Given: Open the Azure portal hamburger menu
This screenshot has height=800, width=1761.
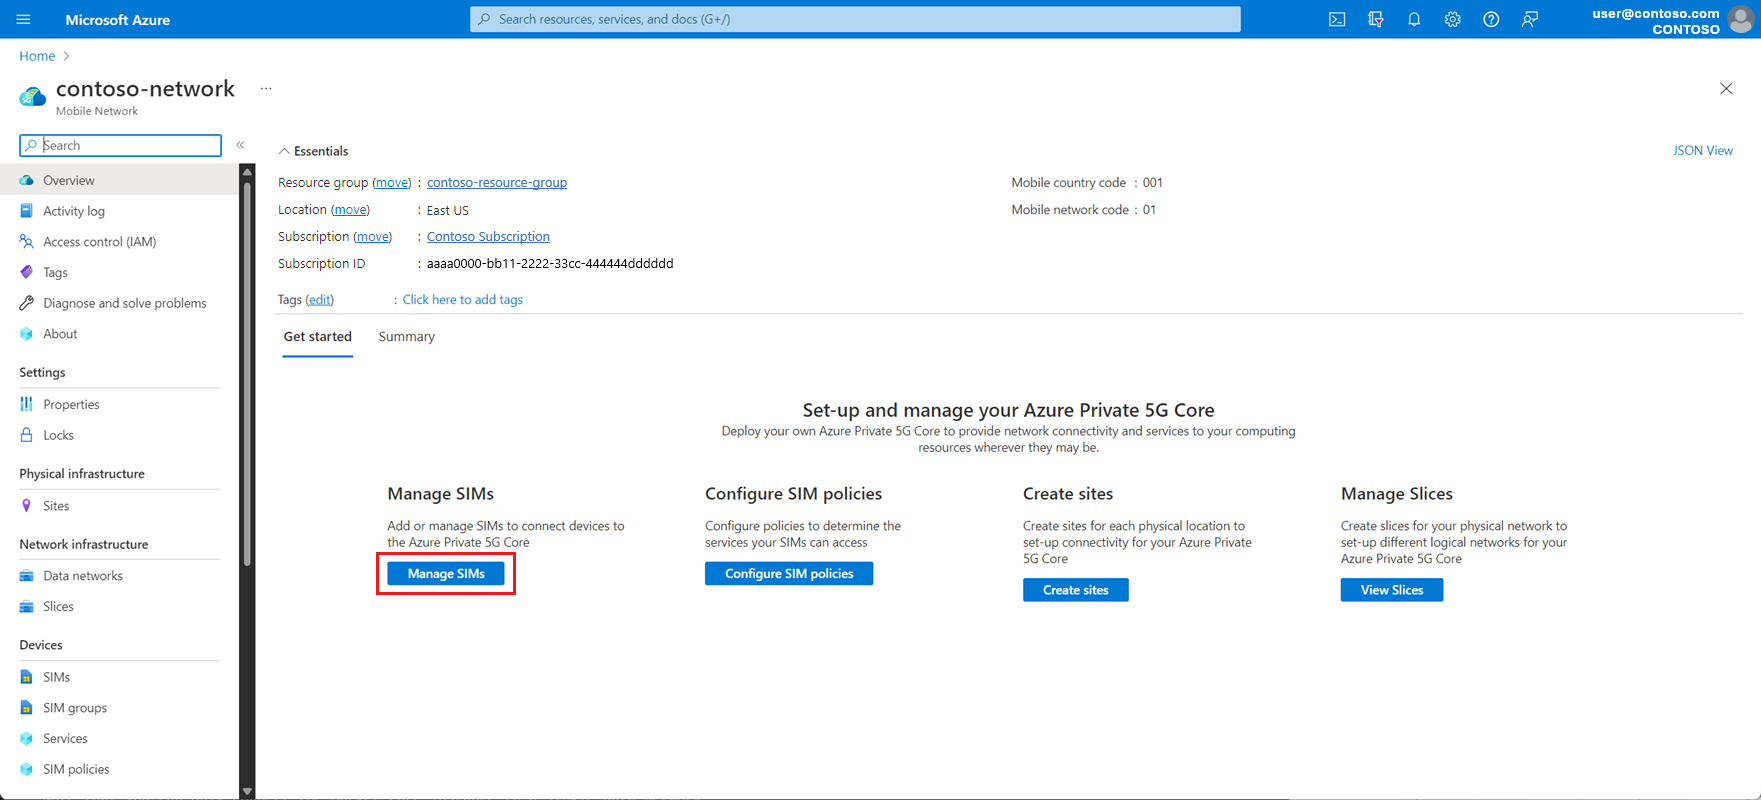Looking at the screenshot, I should [x=24, y=19].
